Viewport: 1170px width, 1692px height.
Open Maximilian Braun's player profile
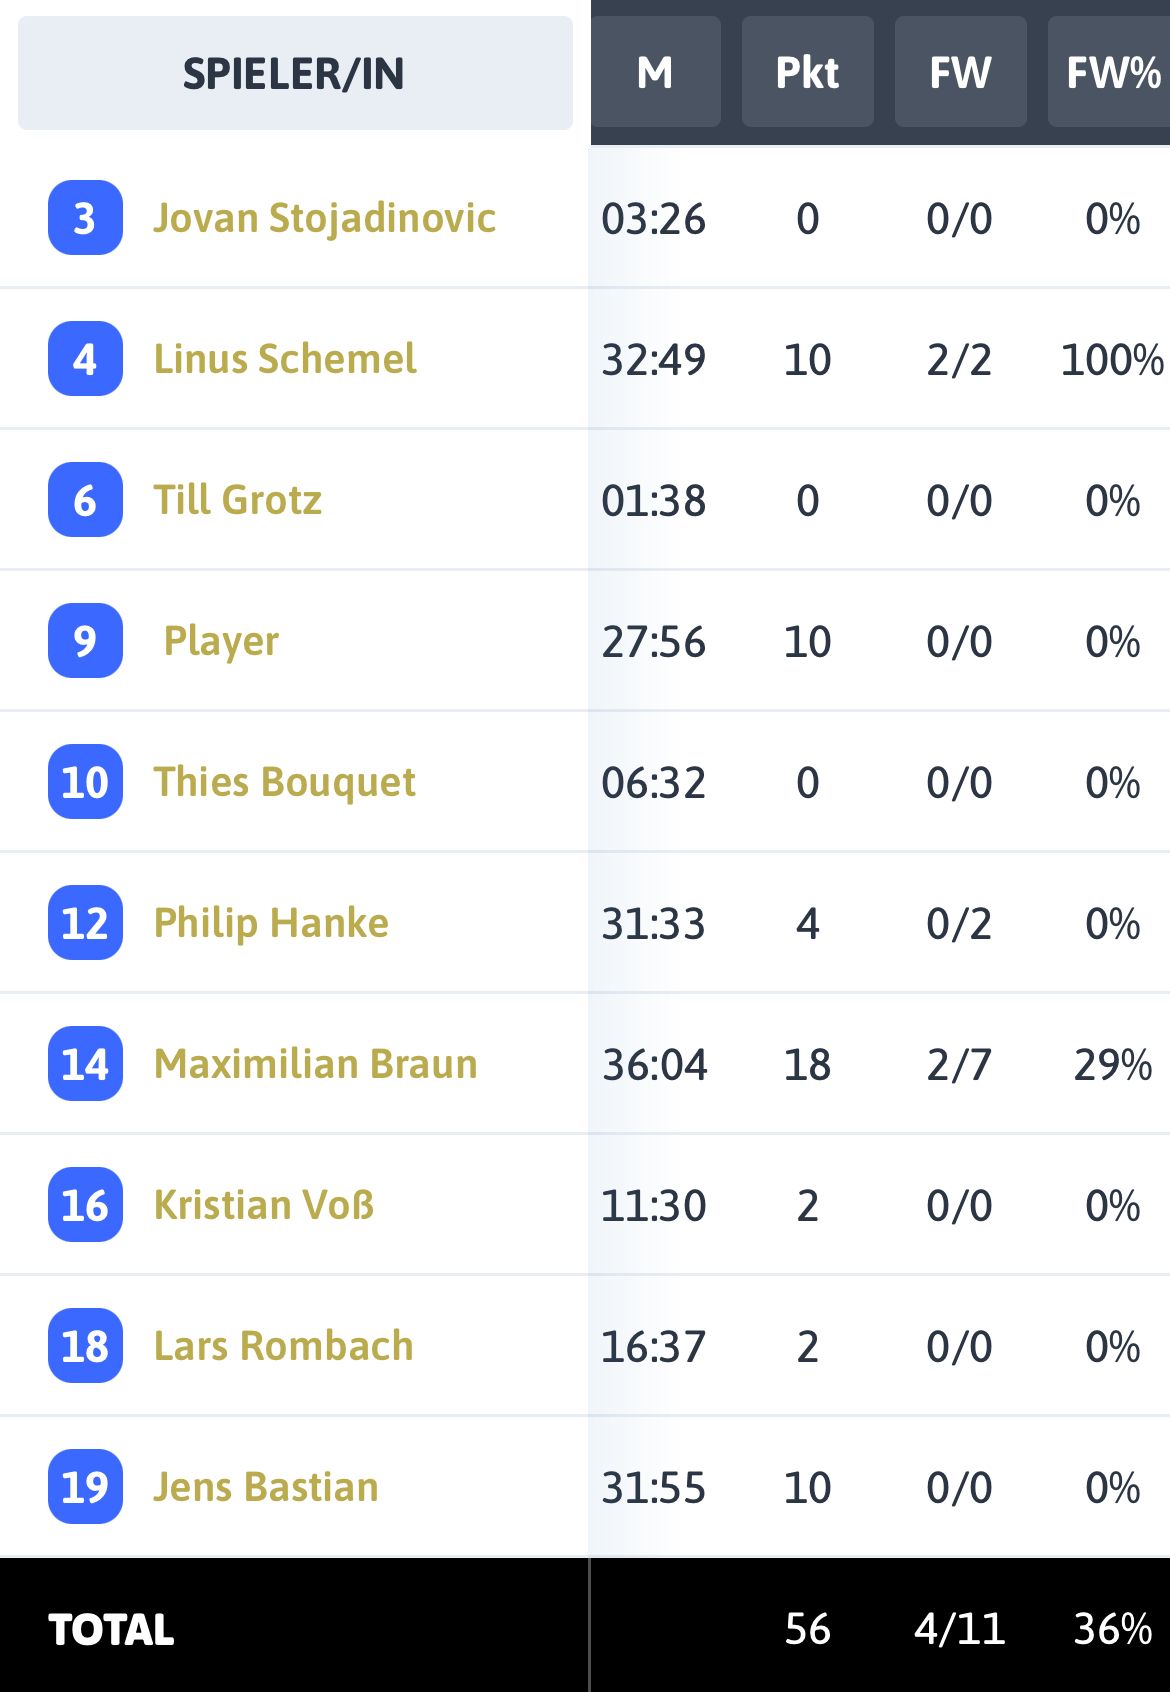click(316, 1064)
